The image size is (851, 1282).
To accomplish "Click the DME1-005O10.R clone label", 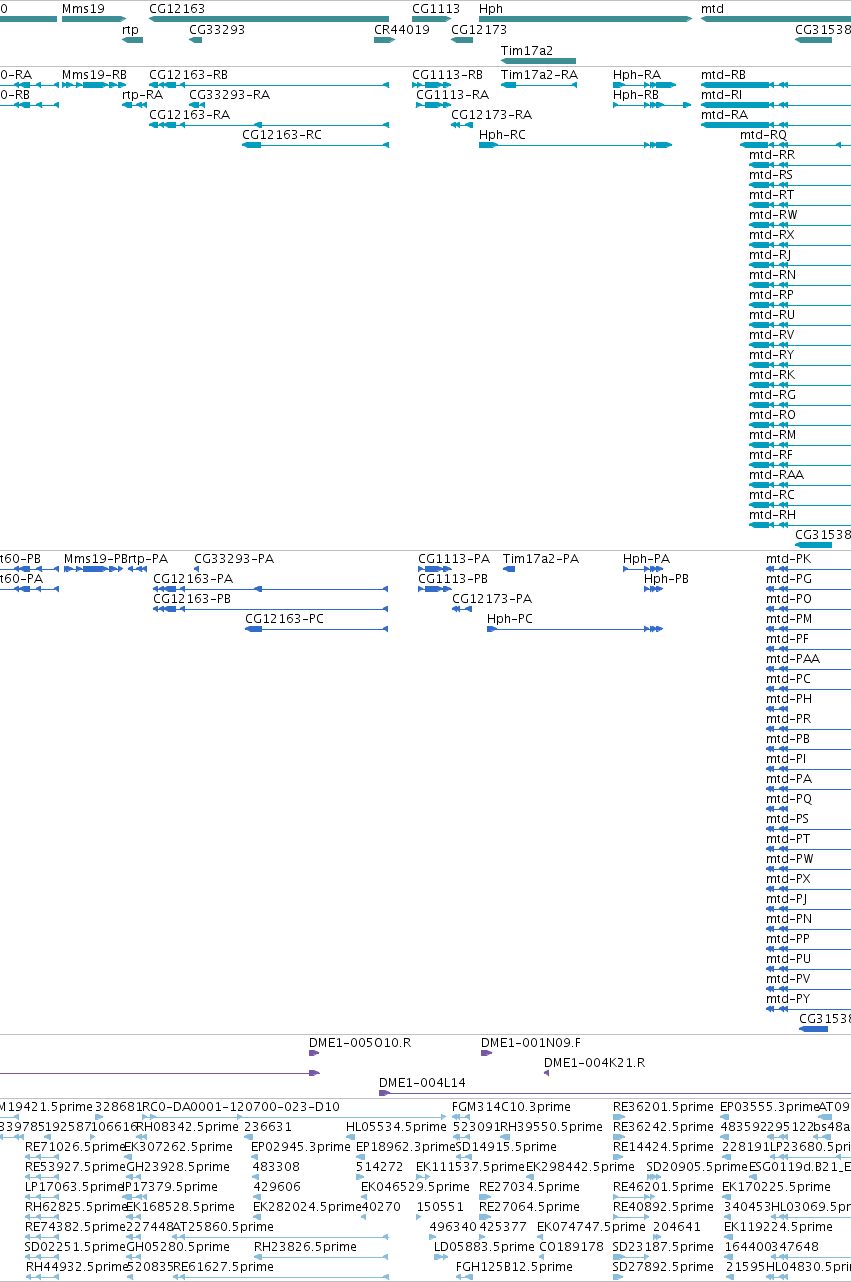I will coord(360,1043).
